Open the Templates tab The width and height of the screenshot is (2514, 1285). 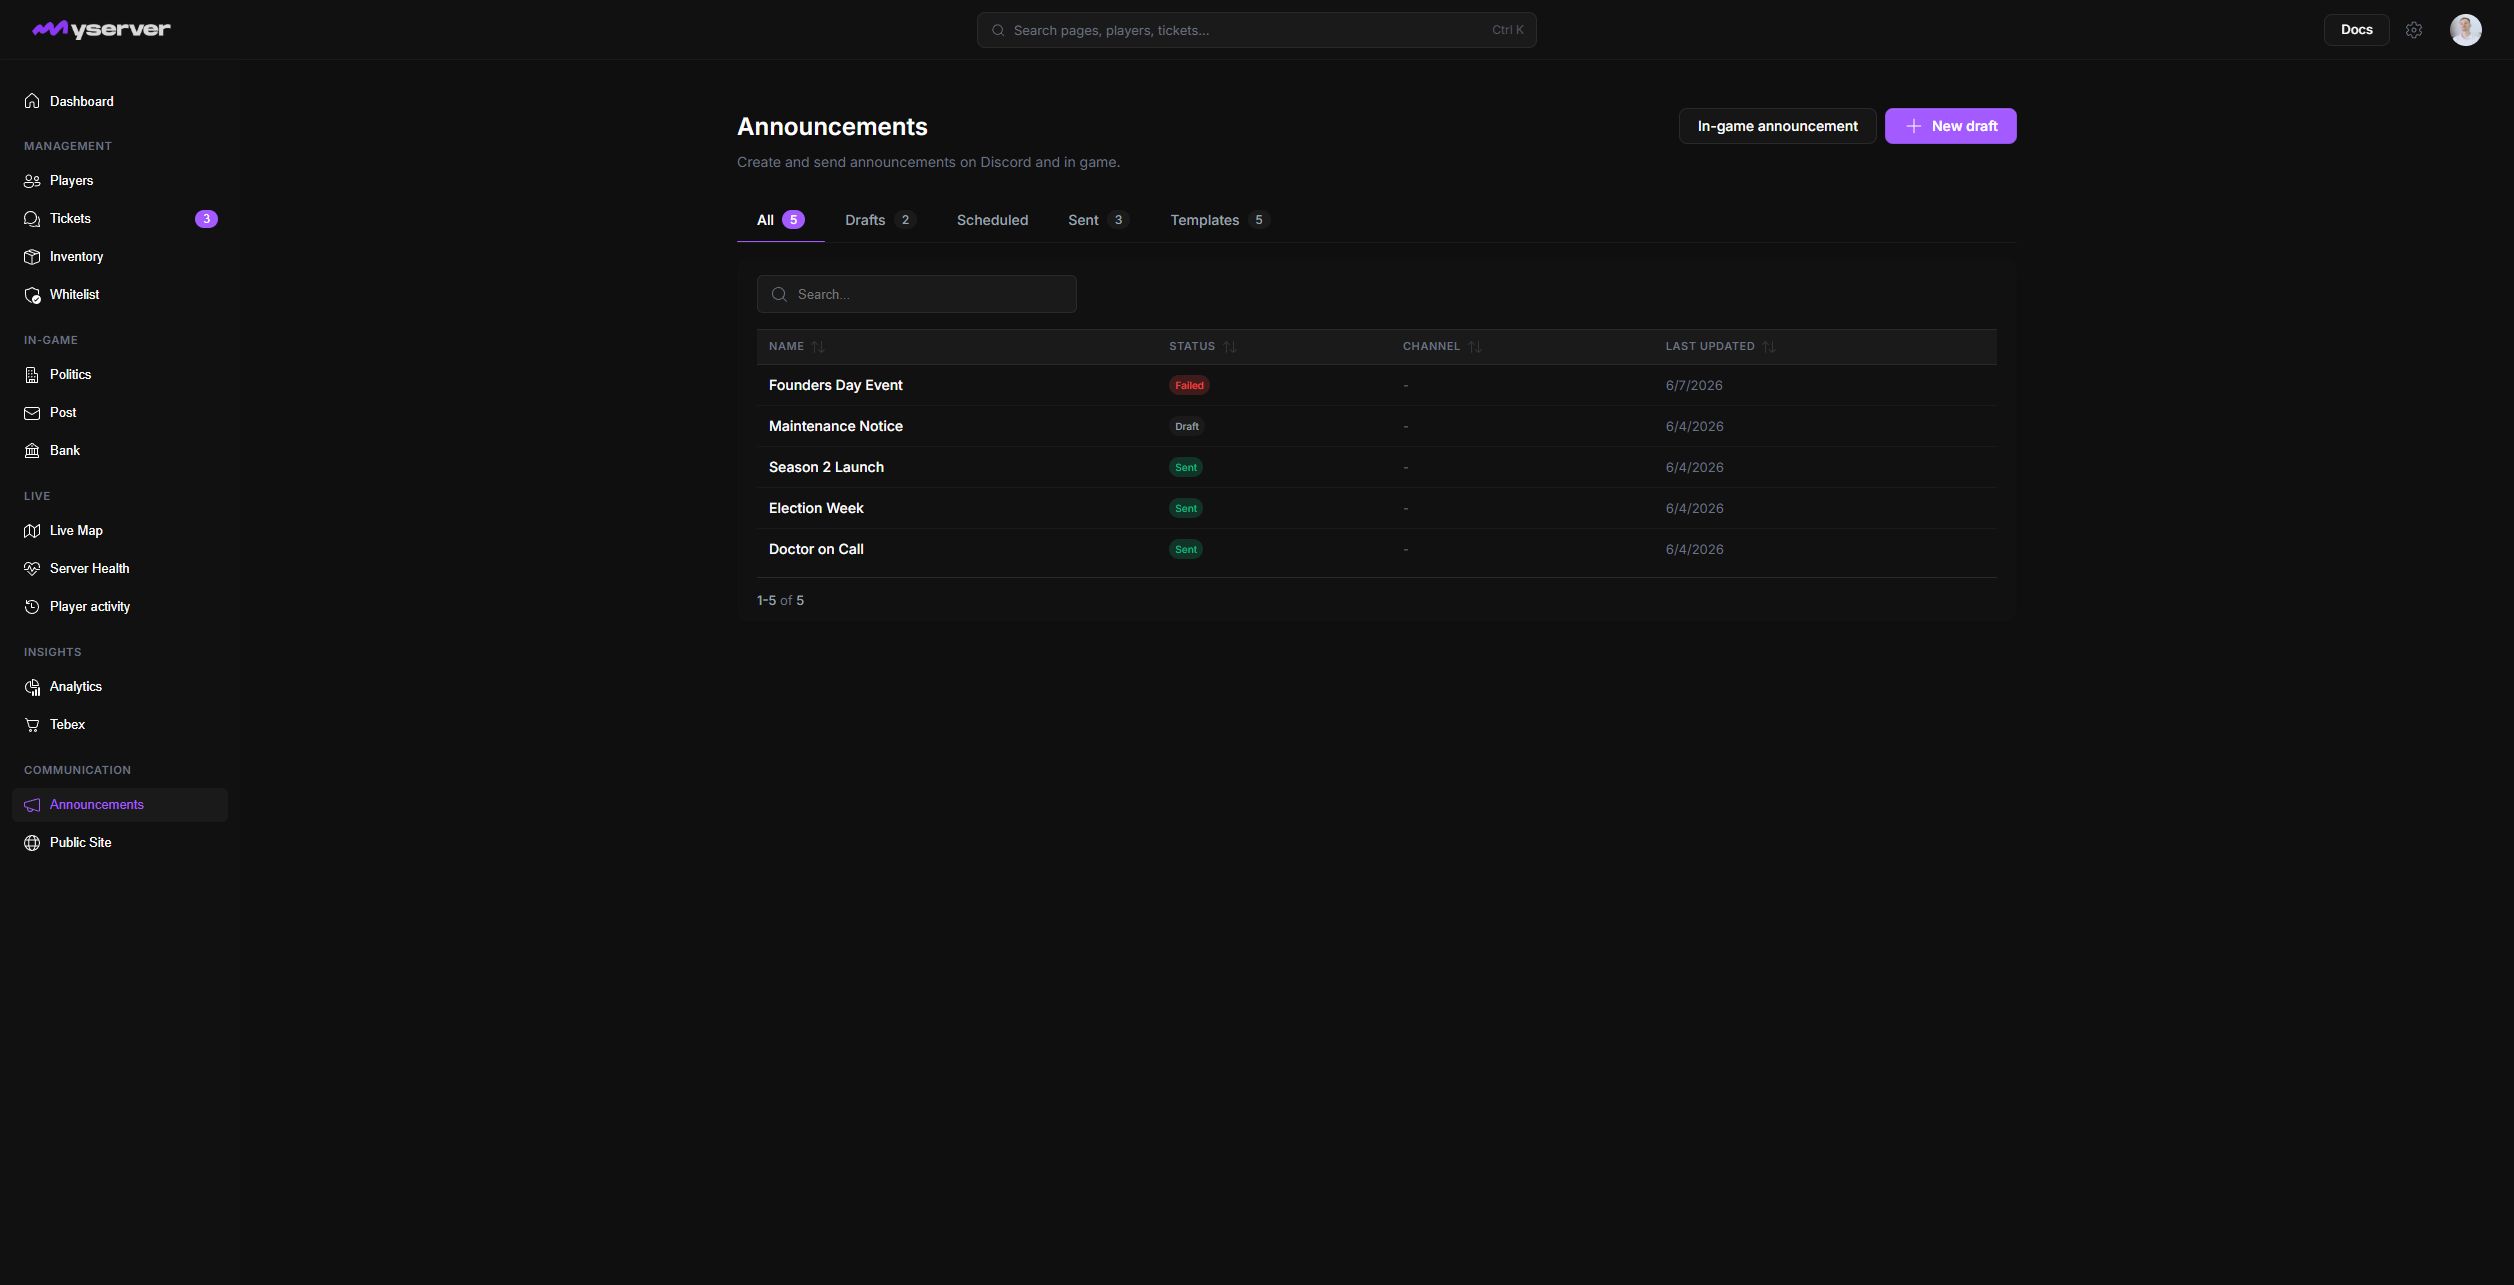(x=1220, y=220)
